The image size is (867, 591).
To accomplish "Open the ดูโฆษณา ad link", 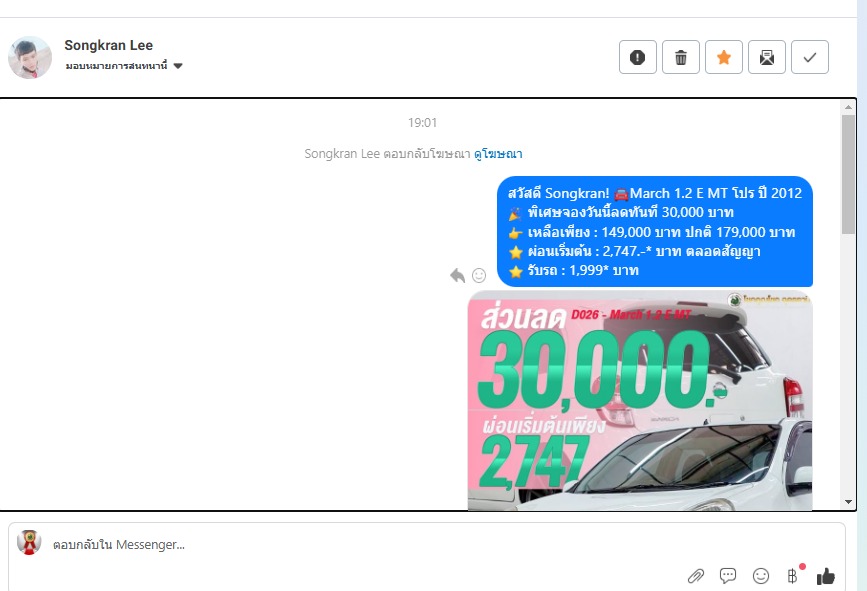I will (x=498, y=154).
